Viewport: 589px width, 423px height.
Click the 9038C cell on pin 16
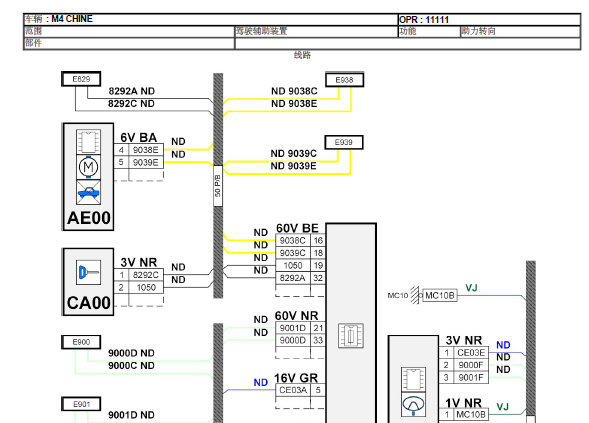click(x=293, y=240)
